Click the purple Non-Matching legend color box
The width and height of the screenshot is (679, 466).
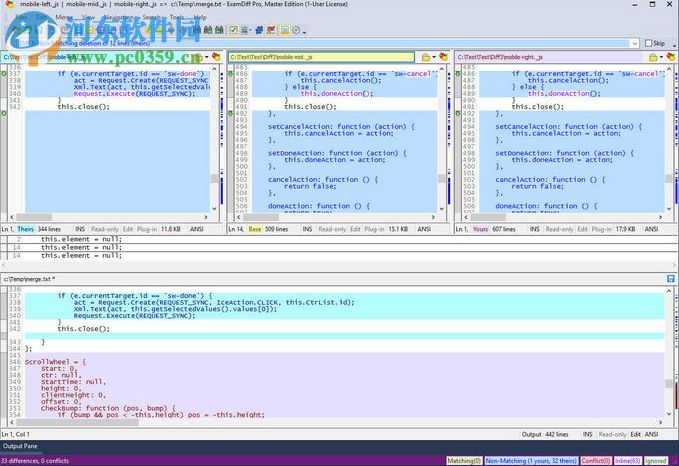(532, 460)
